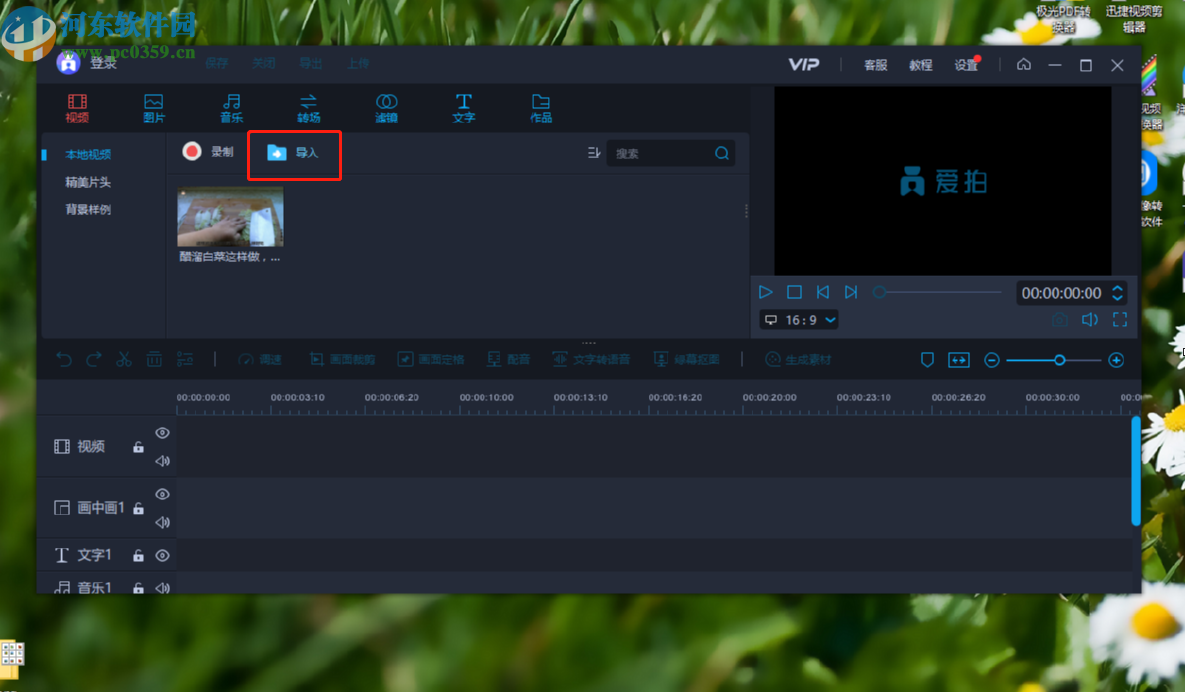Select the 醋溜白菜 video thumbnail
The height and width of the screenshot is (692, 1185).
coord(230,217)
